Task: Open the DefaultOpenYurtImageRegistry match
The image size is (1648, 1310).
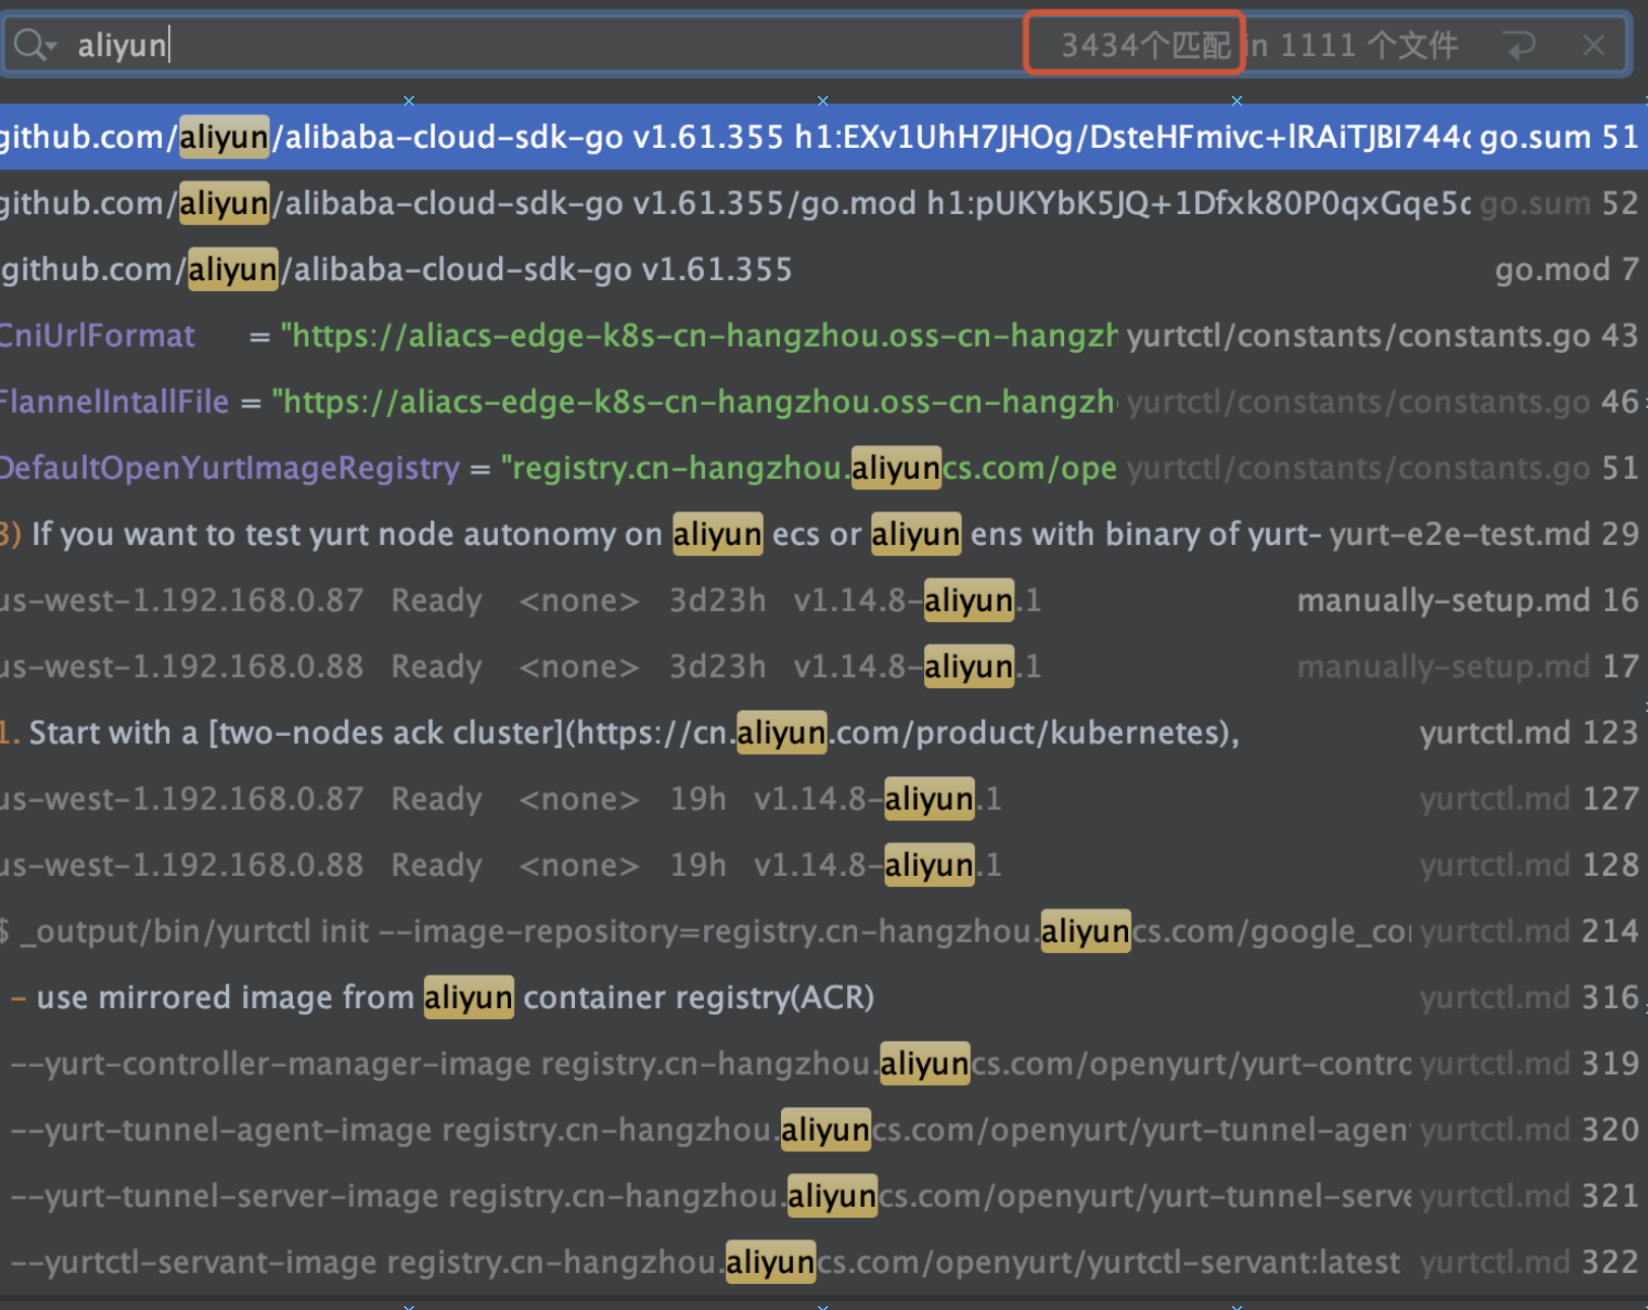Action: pyautogui.click(x=600, y=467)
